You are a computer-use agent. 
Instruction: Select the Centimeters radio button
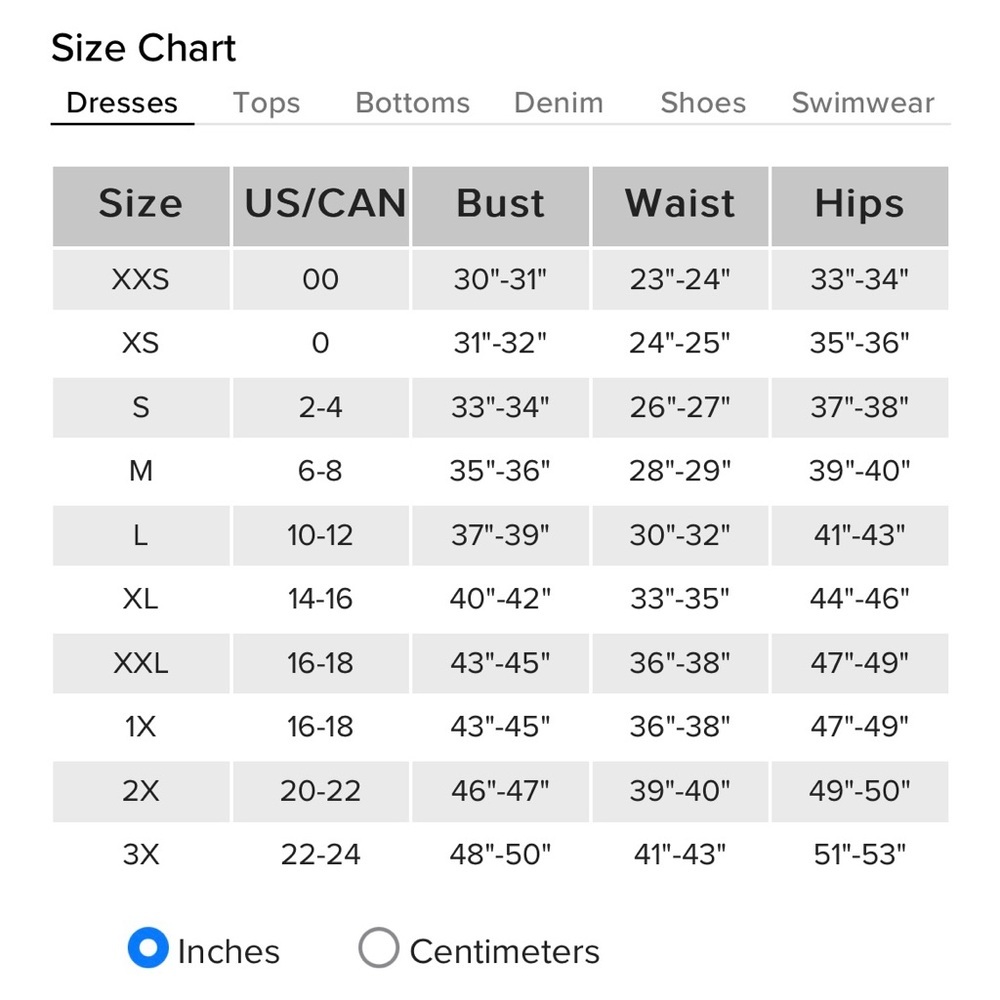pos(378,948)
